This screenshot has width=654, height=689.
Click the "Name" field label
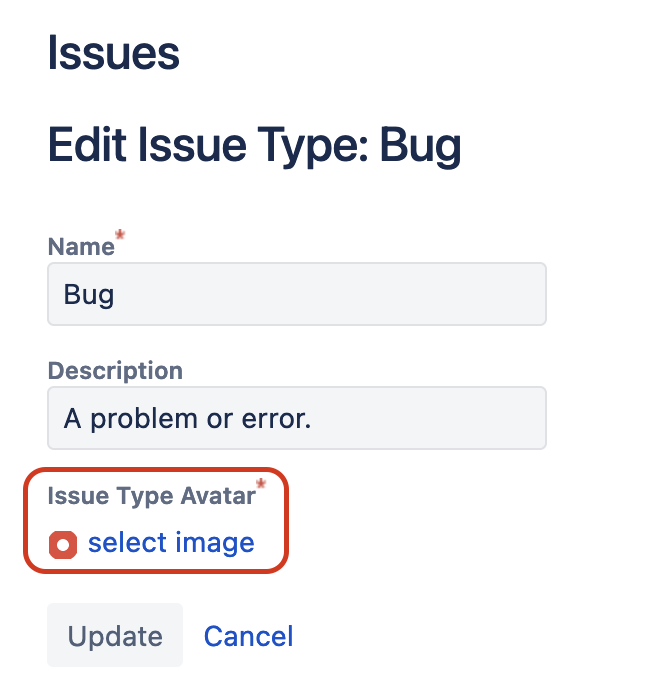pos(81,247)
